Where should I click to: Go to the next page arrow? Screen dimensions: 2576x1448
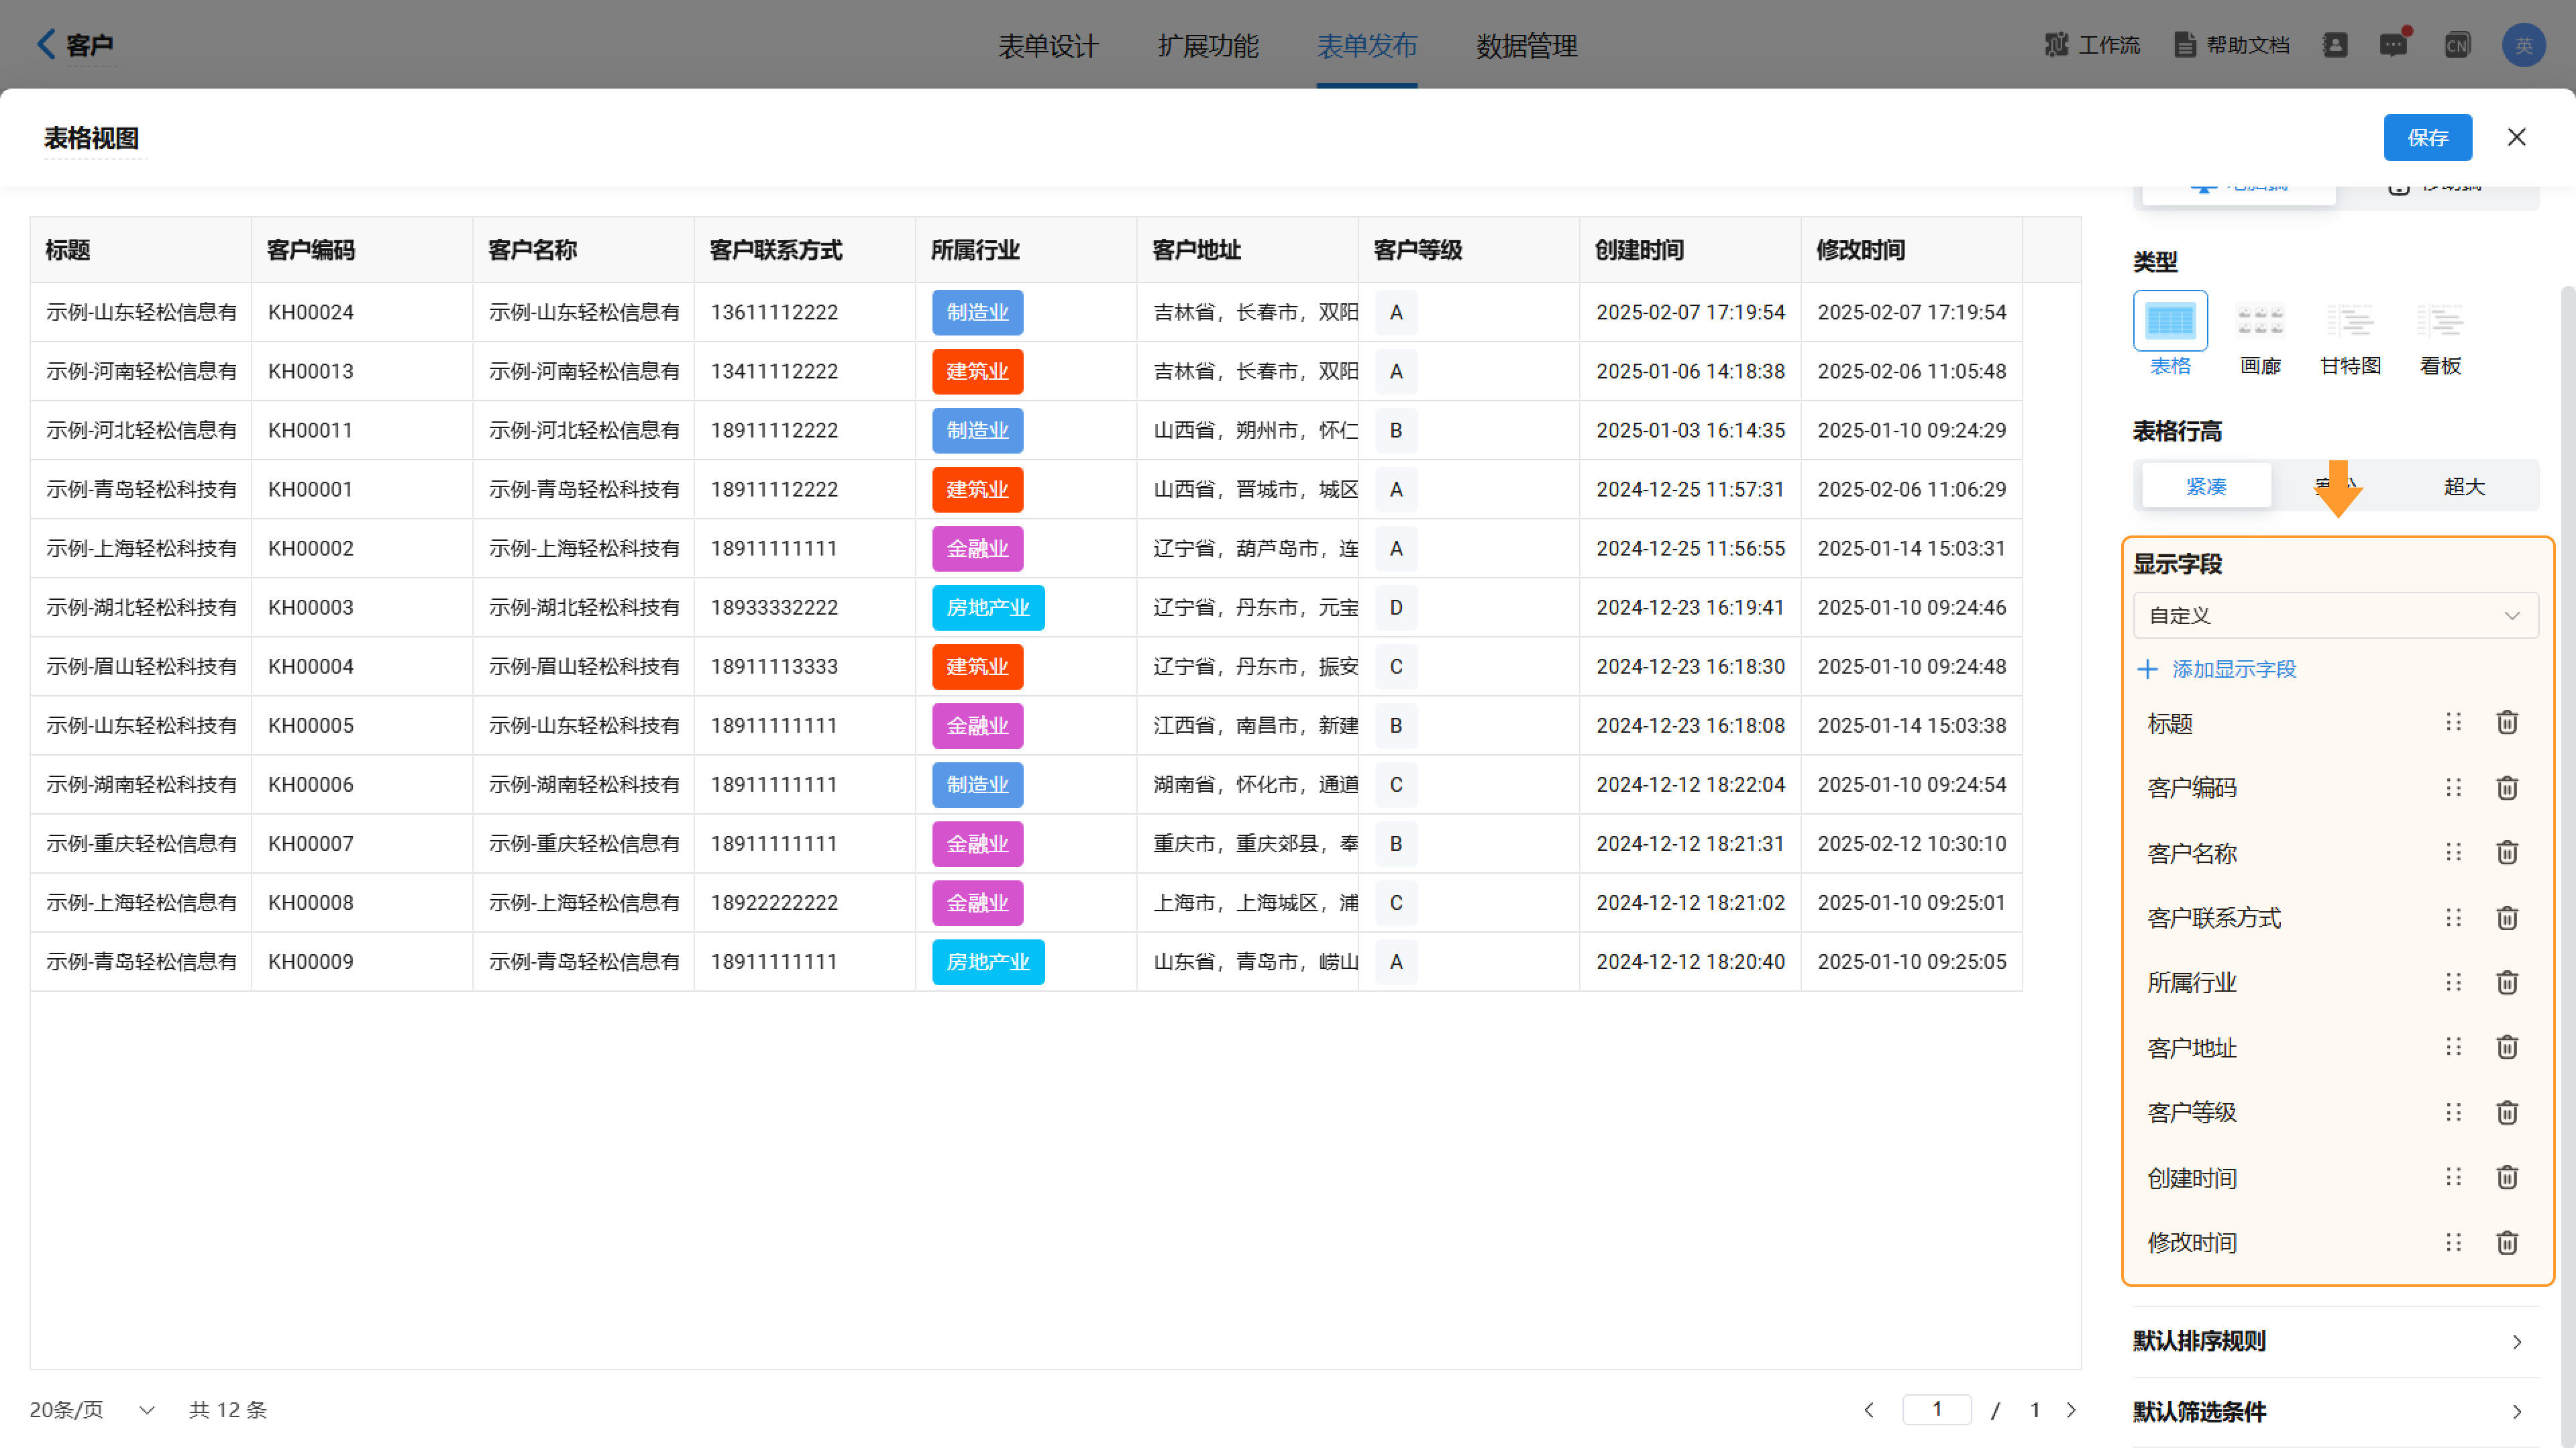click(2071, 1410)
